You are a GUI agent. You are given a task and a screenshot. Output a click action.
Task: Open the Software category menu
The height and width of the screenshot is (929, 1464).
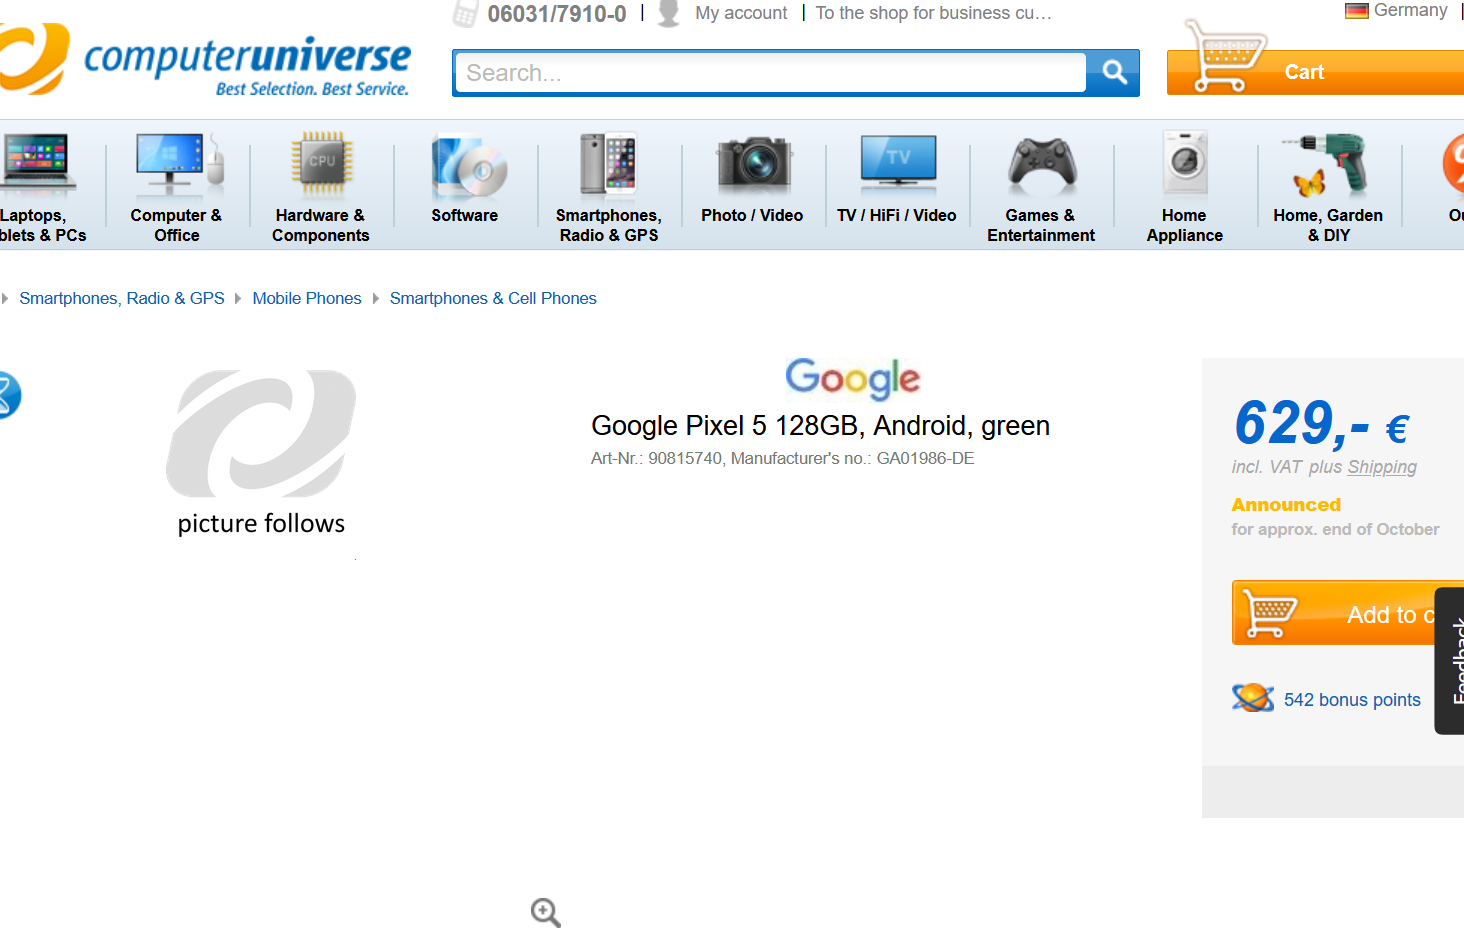tap(465, 215)
